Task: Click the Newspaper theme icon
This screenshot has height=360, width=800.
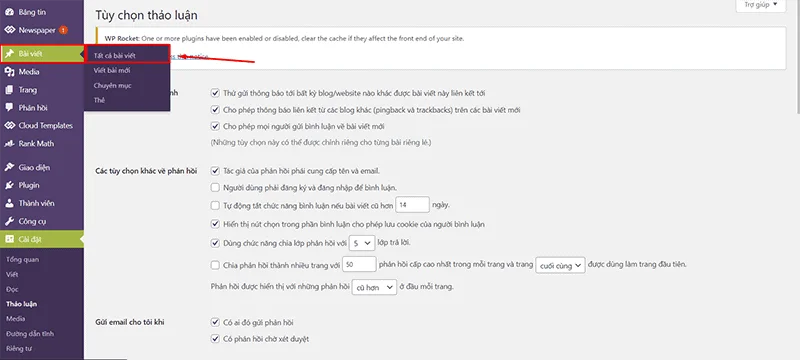Action: pyautogui.click(x=9, y=30)
